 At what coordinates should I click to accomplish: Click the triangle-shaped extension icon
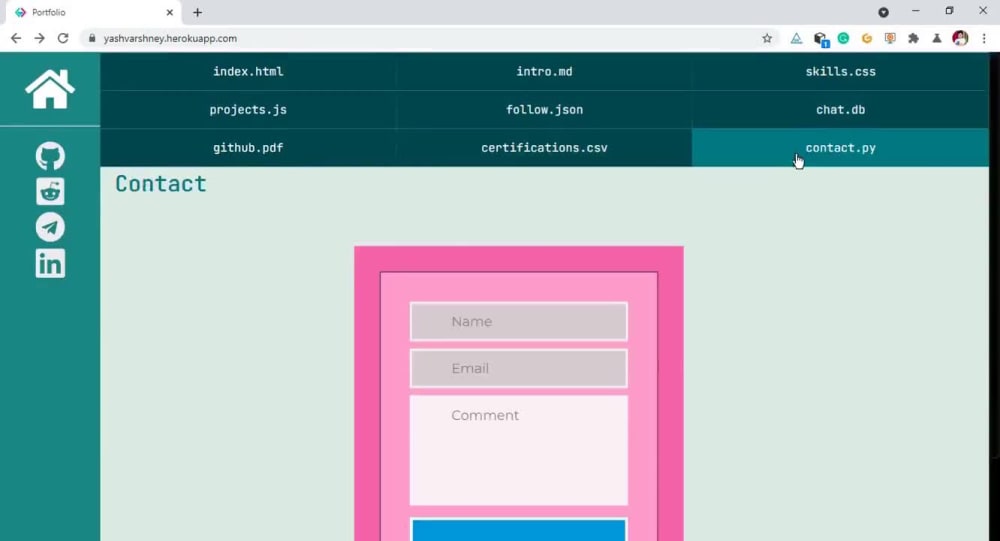point(797,38)
